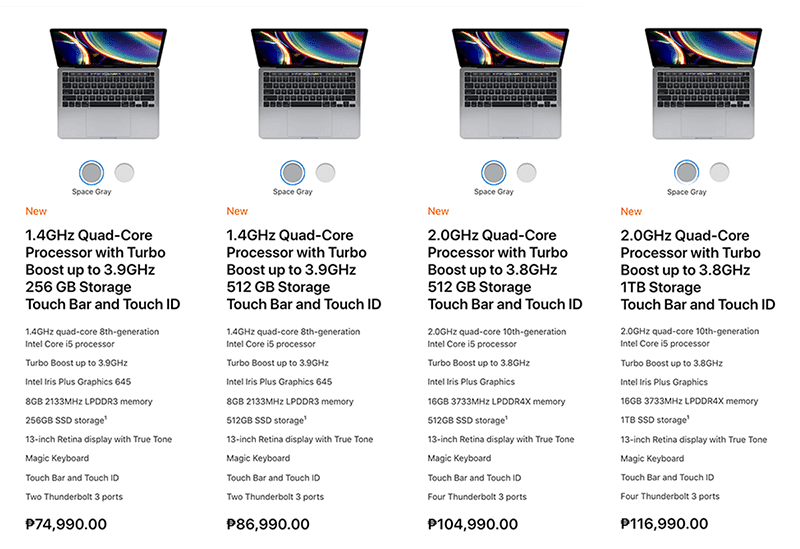
Task: Click the ₱74,990.00 price
Action: (x=66, y=524)
